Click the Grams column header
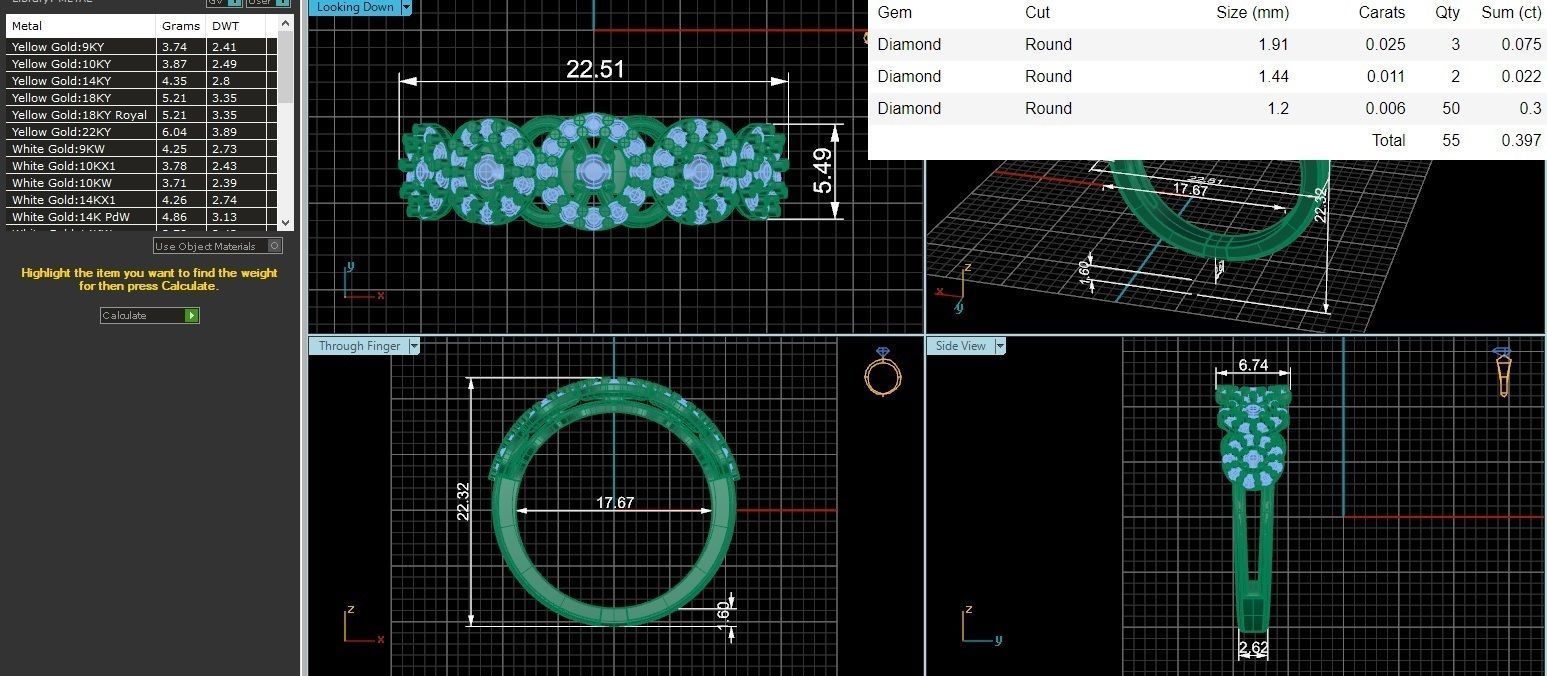This screenshot has height=676, width=1547. 181,26
